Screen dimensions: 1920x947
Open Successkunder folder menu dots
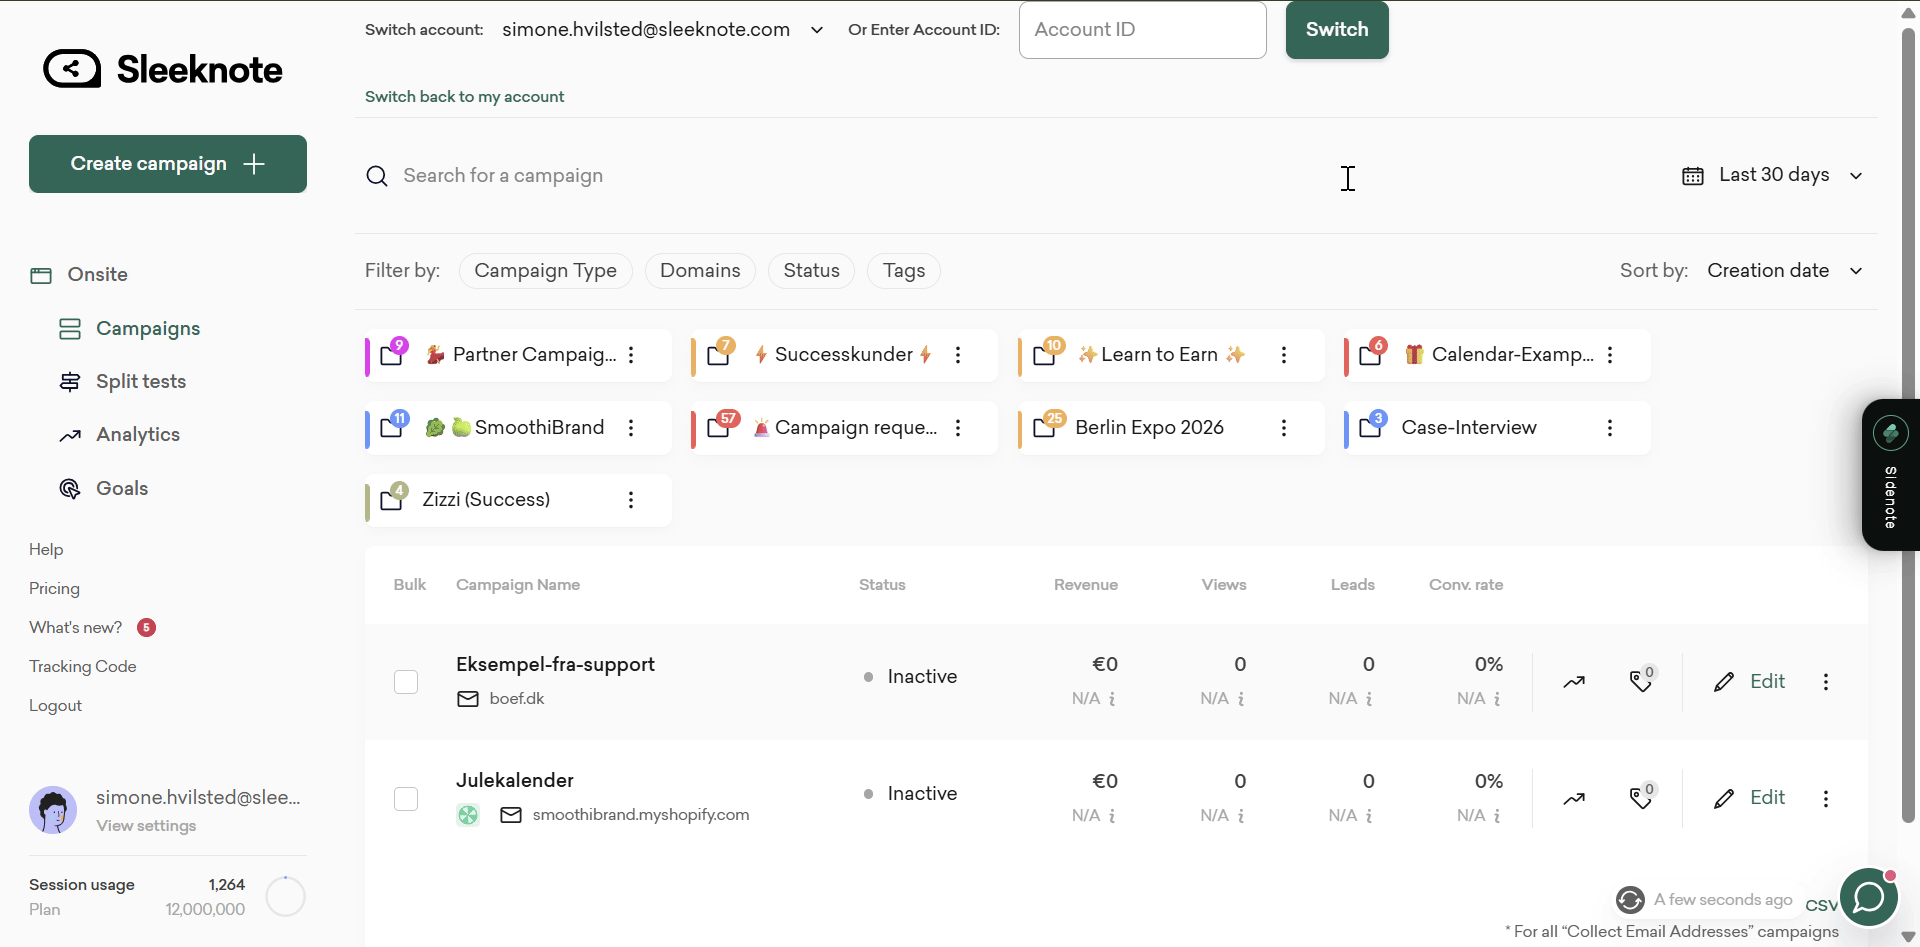(958, 355)
